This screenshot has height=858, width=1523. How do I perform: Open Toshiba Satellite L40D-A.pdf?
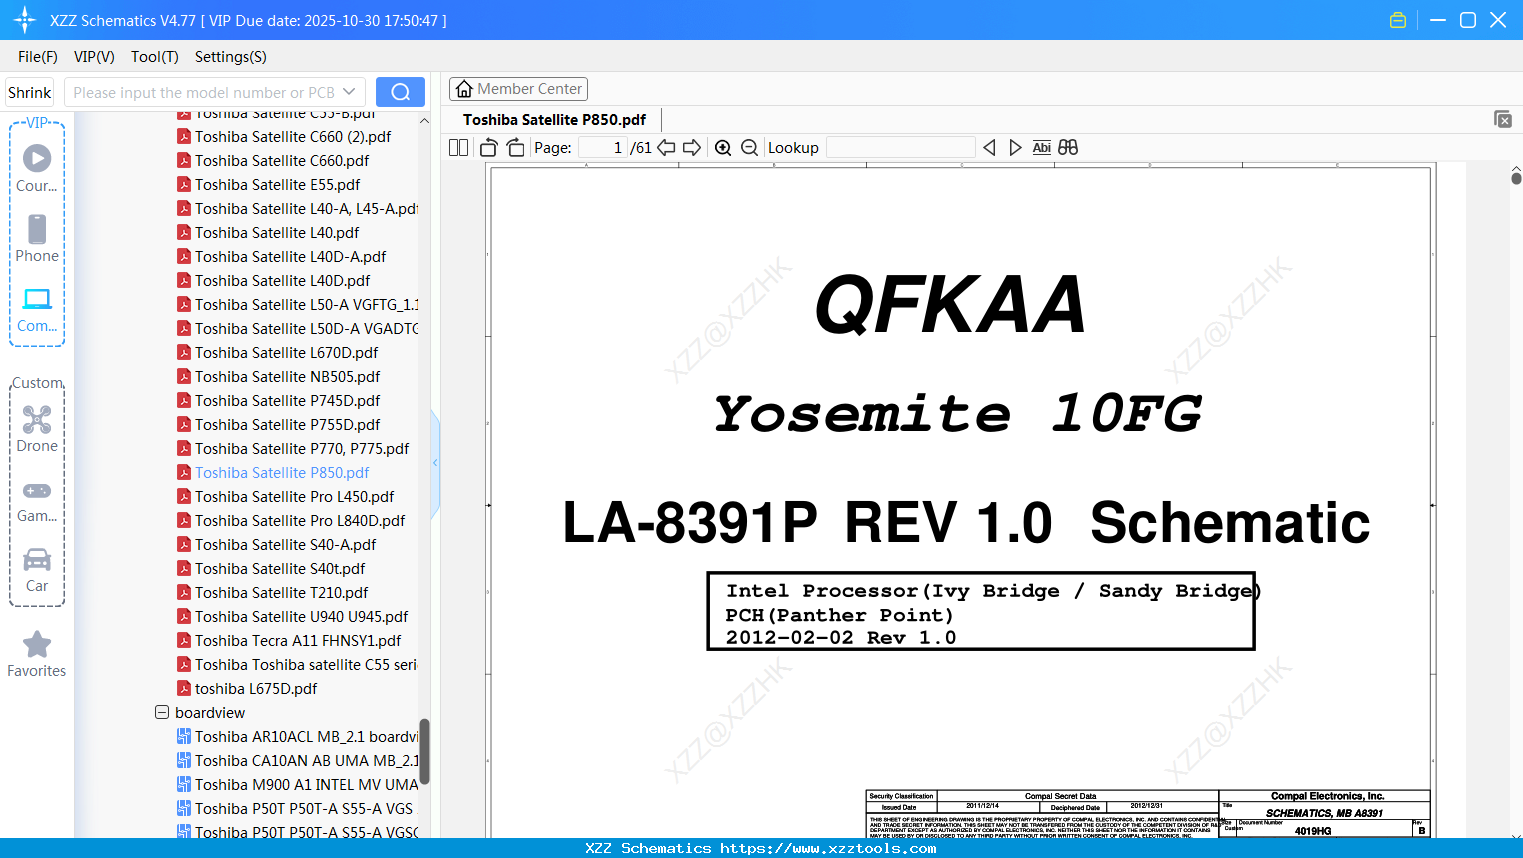290,257
